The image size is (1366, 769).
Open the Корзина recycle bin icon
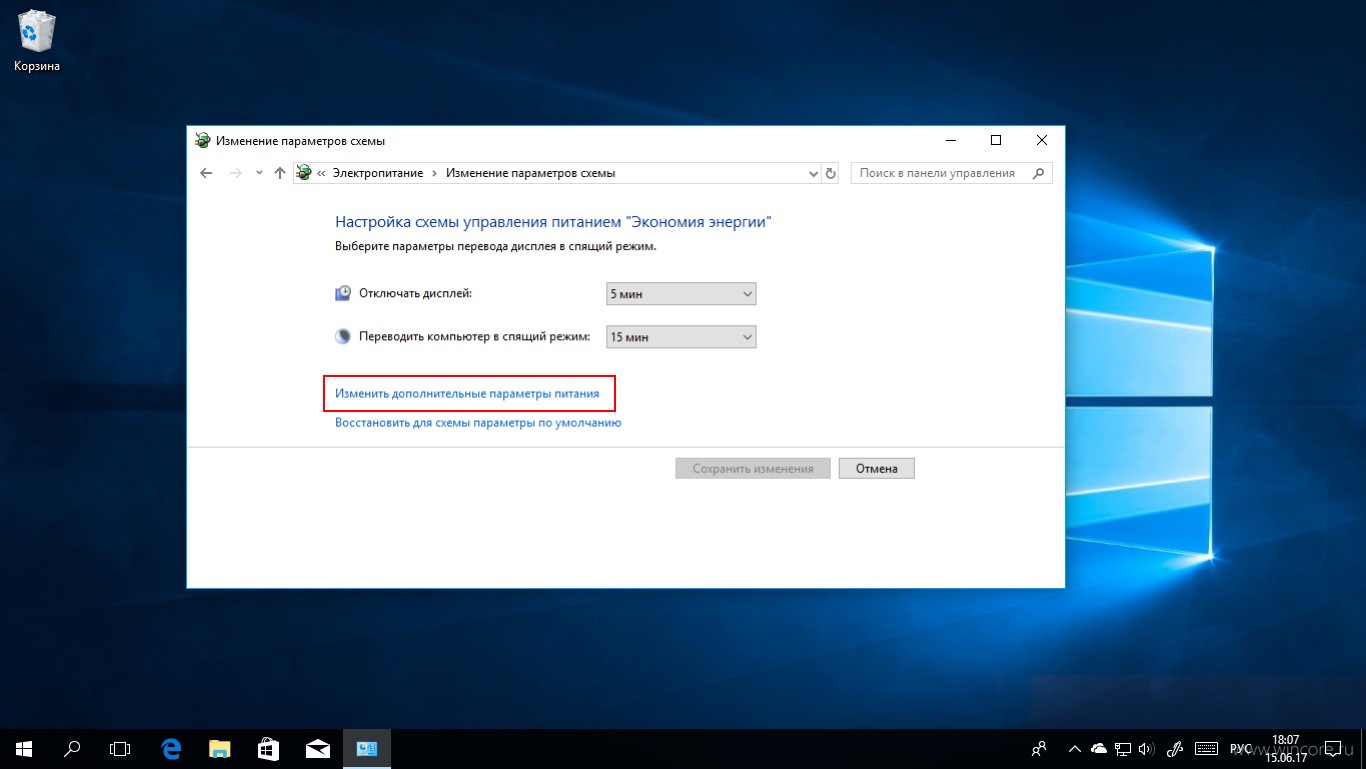click(37, 40)
